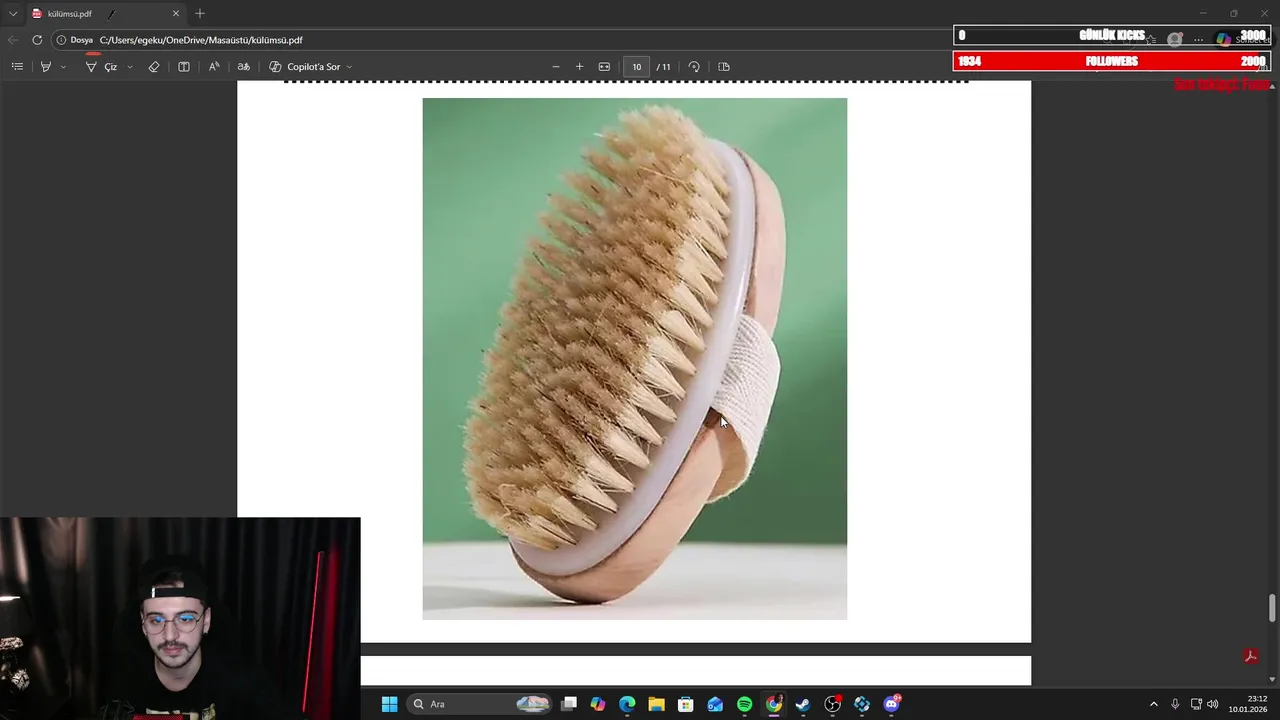Open File Explorer from the taskbar

click(656, 704)
